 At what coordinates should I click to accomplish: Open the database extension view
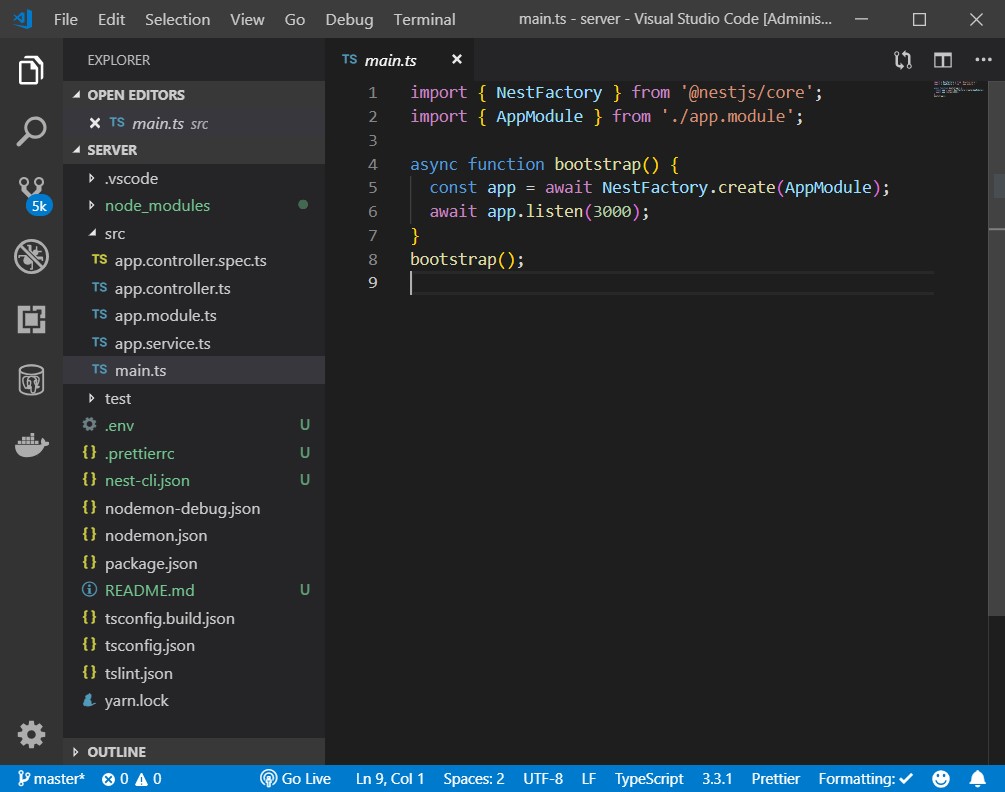point(31,380)
